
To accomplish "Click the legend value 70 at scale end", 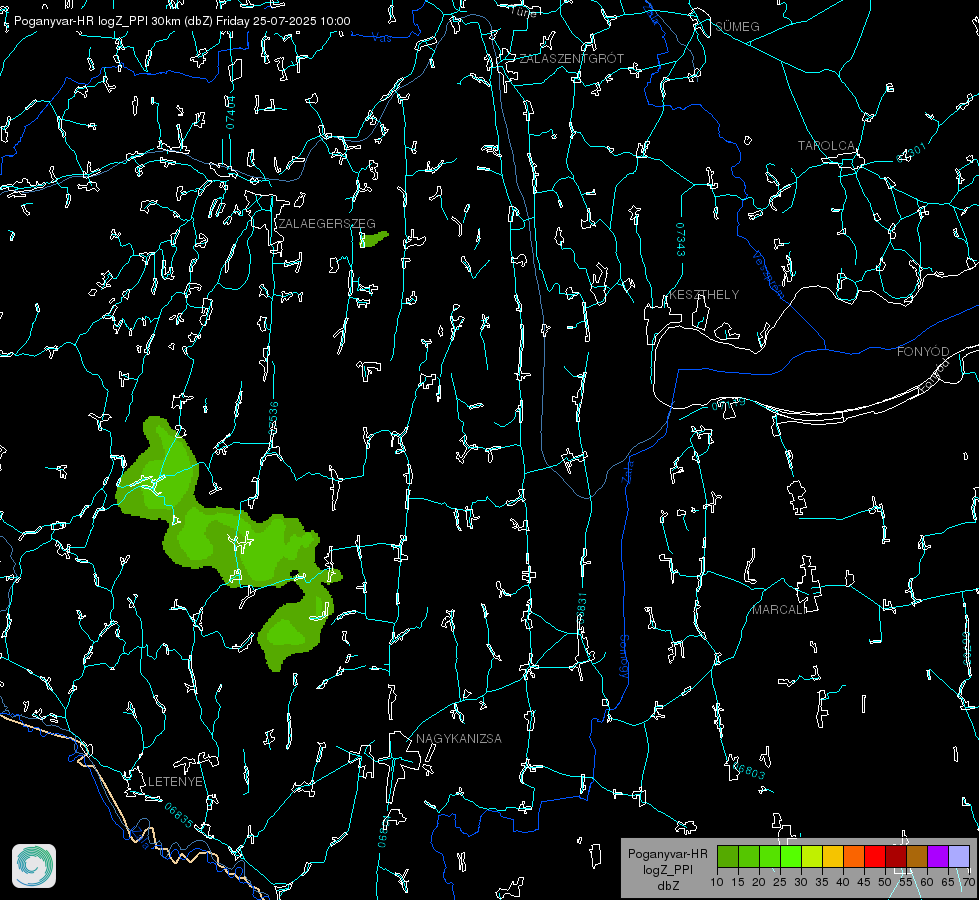I will pyautogui.click(x=968, y=882).
